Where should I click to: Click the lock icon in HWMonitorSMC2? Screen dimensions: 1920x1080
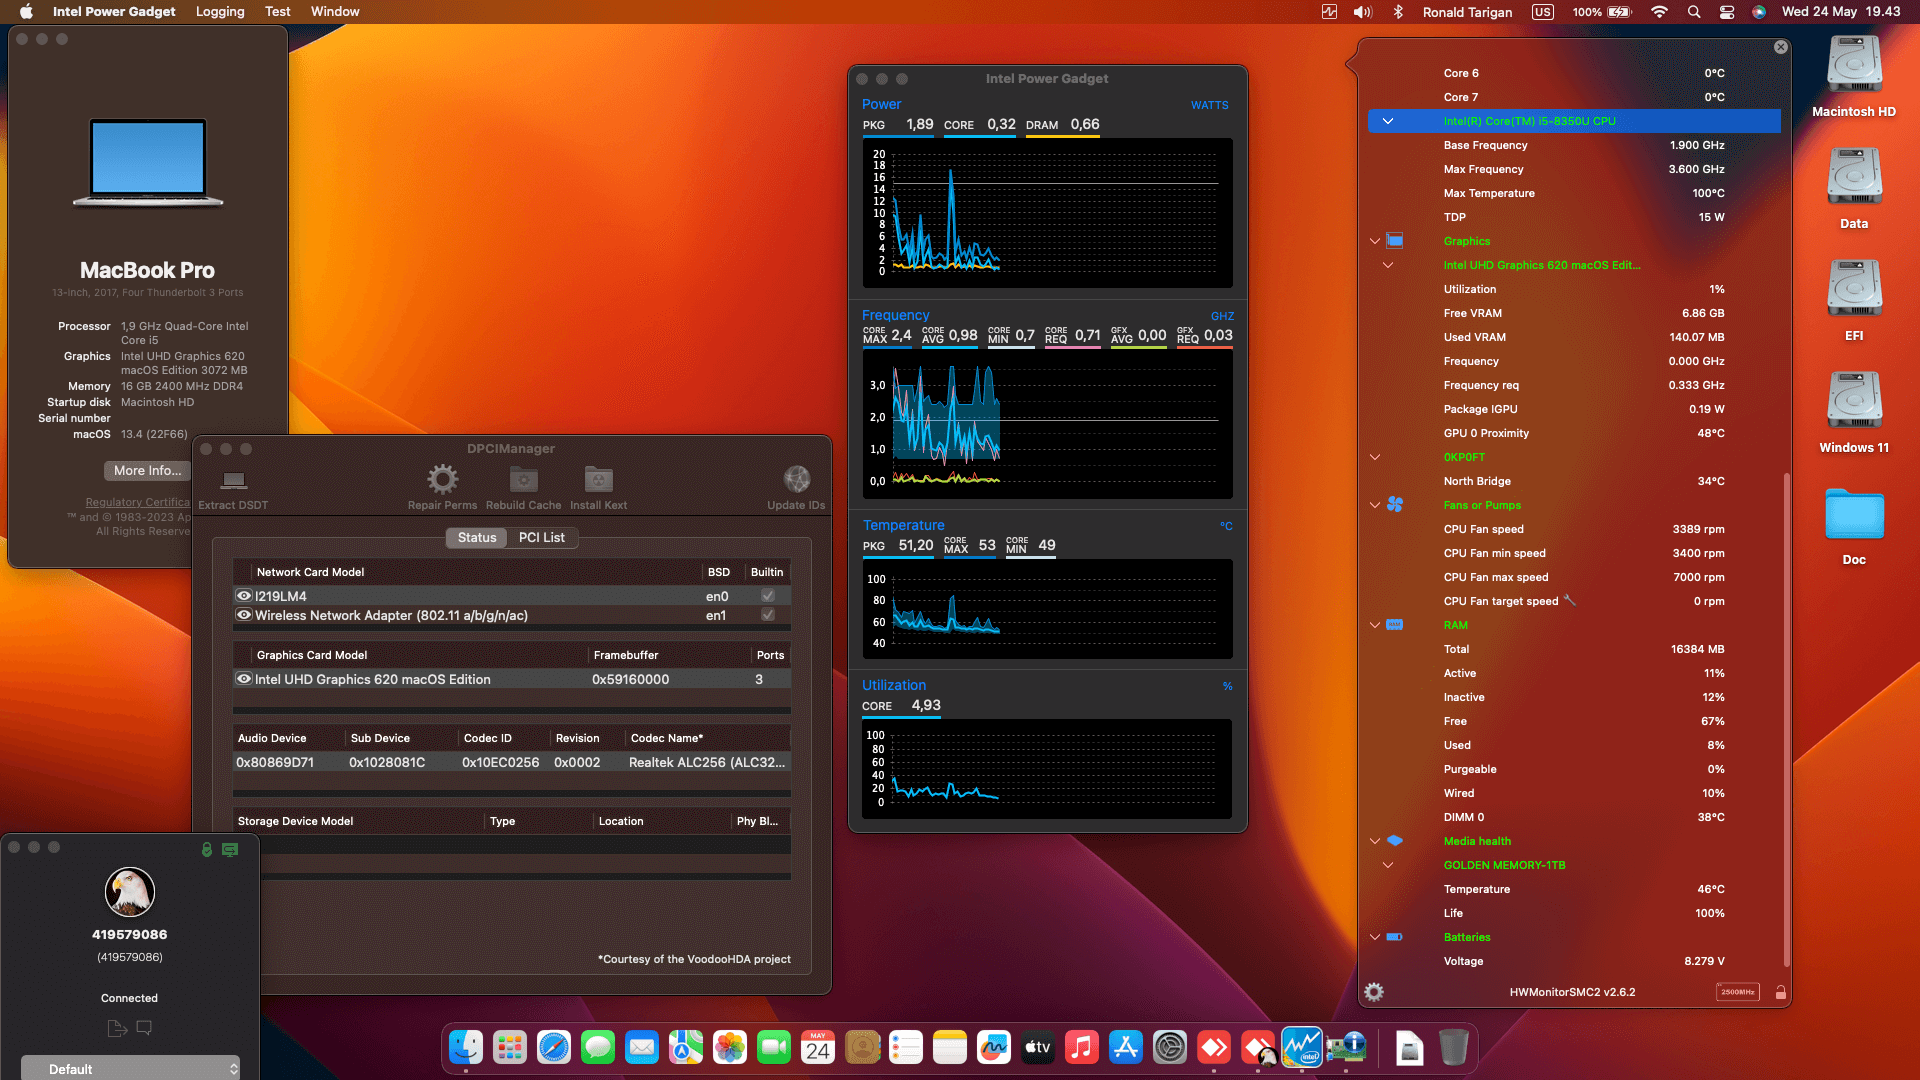1780,992
